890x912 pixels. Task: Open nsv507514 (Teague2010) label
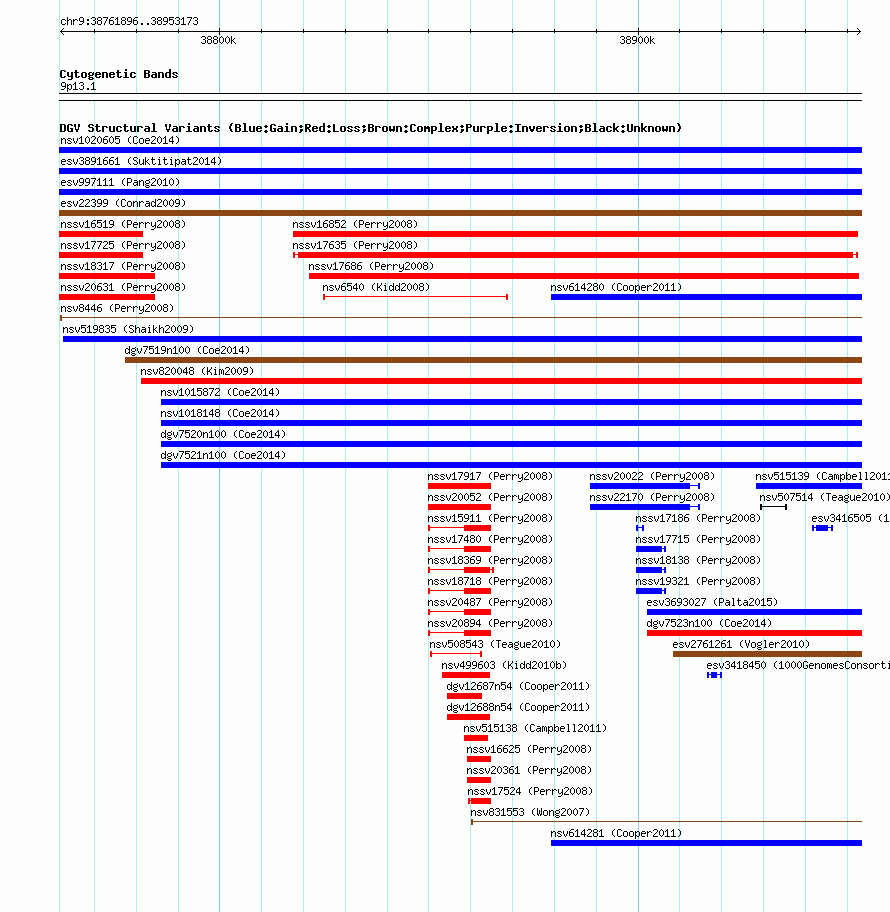tap(824, 497)
